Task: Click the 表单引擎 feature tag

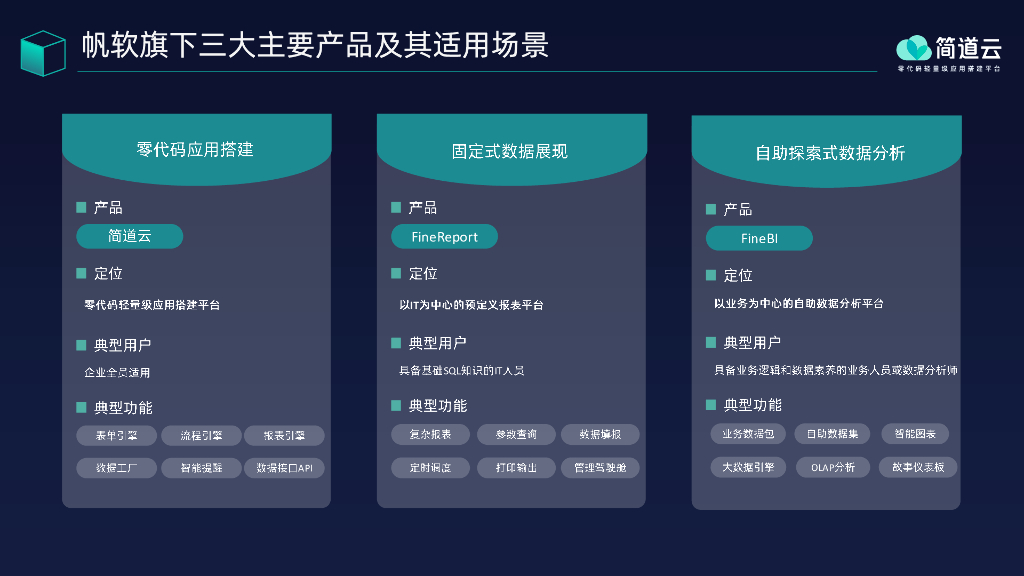Action: 115,436
